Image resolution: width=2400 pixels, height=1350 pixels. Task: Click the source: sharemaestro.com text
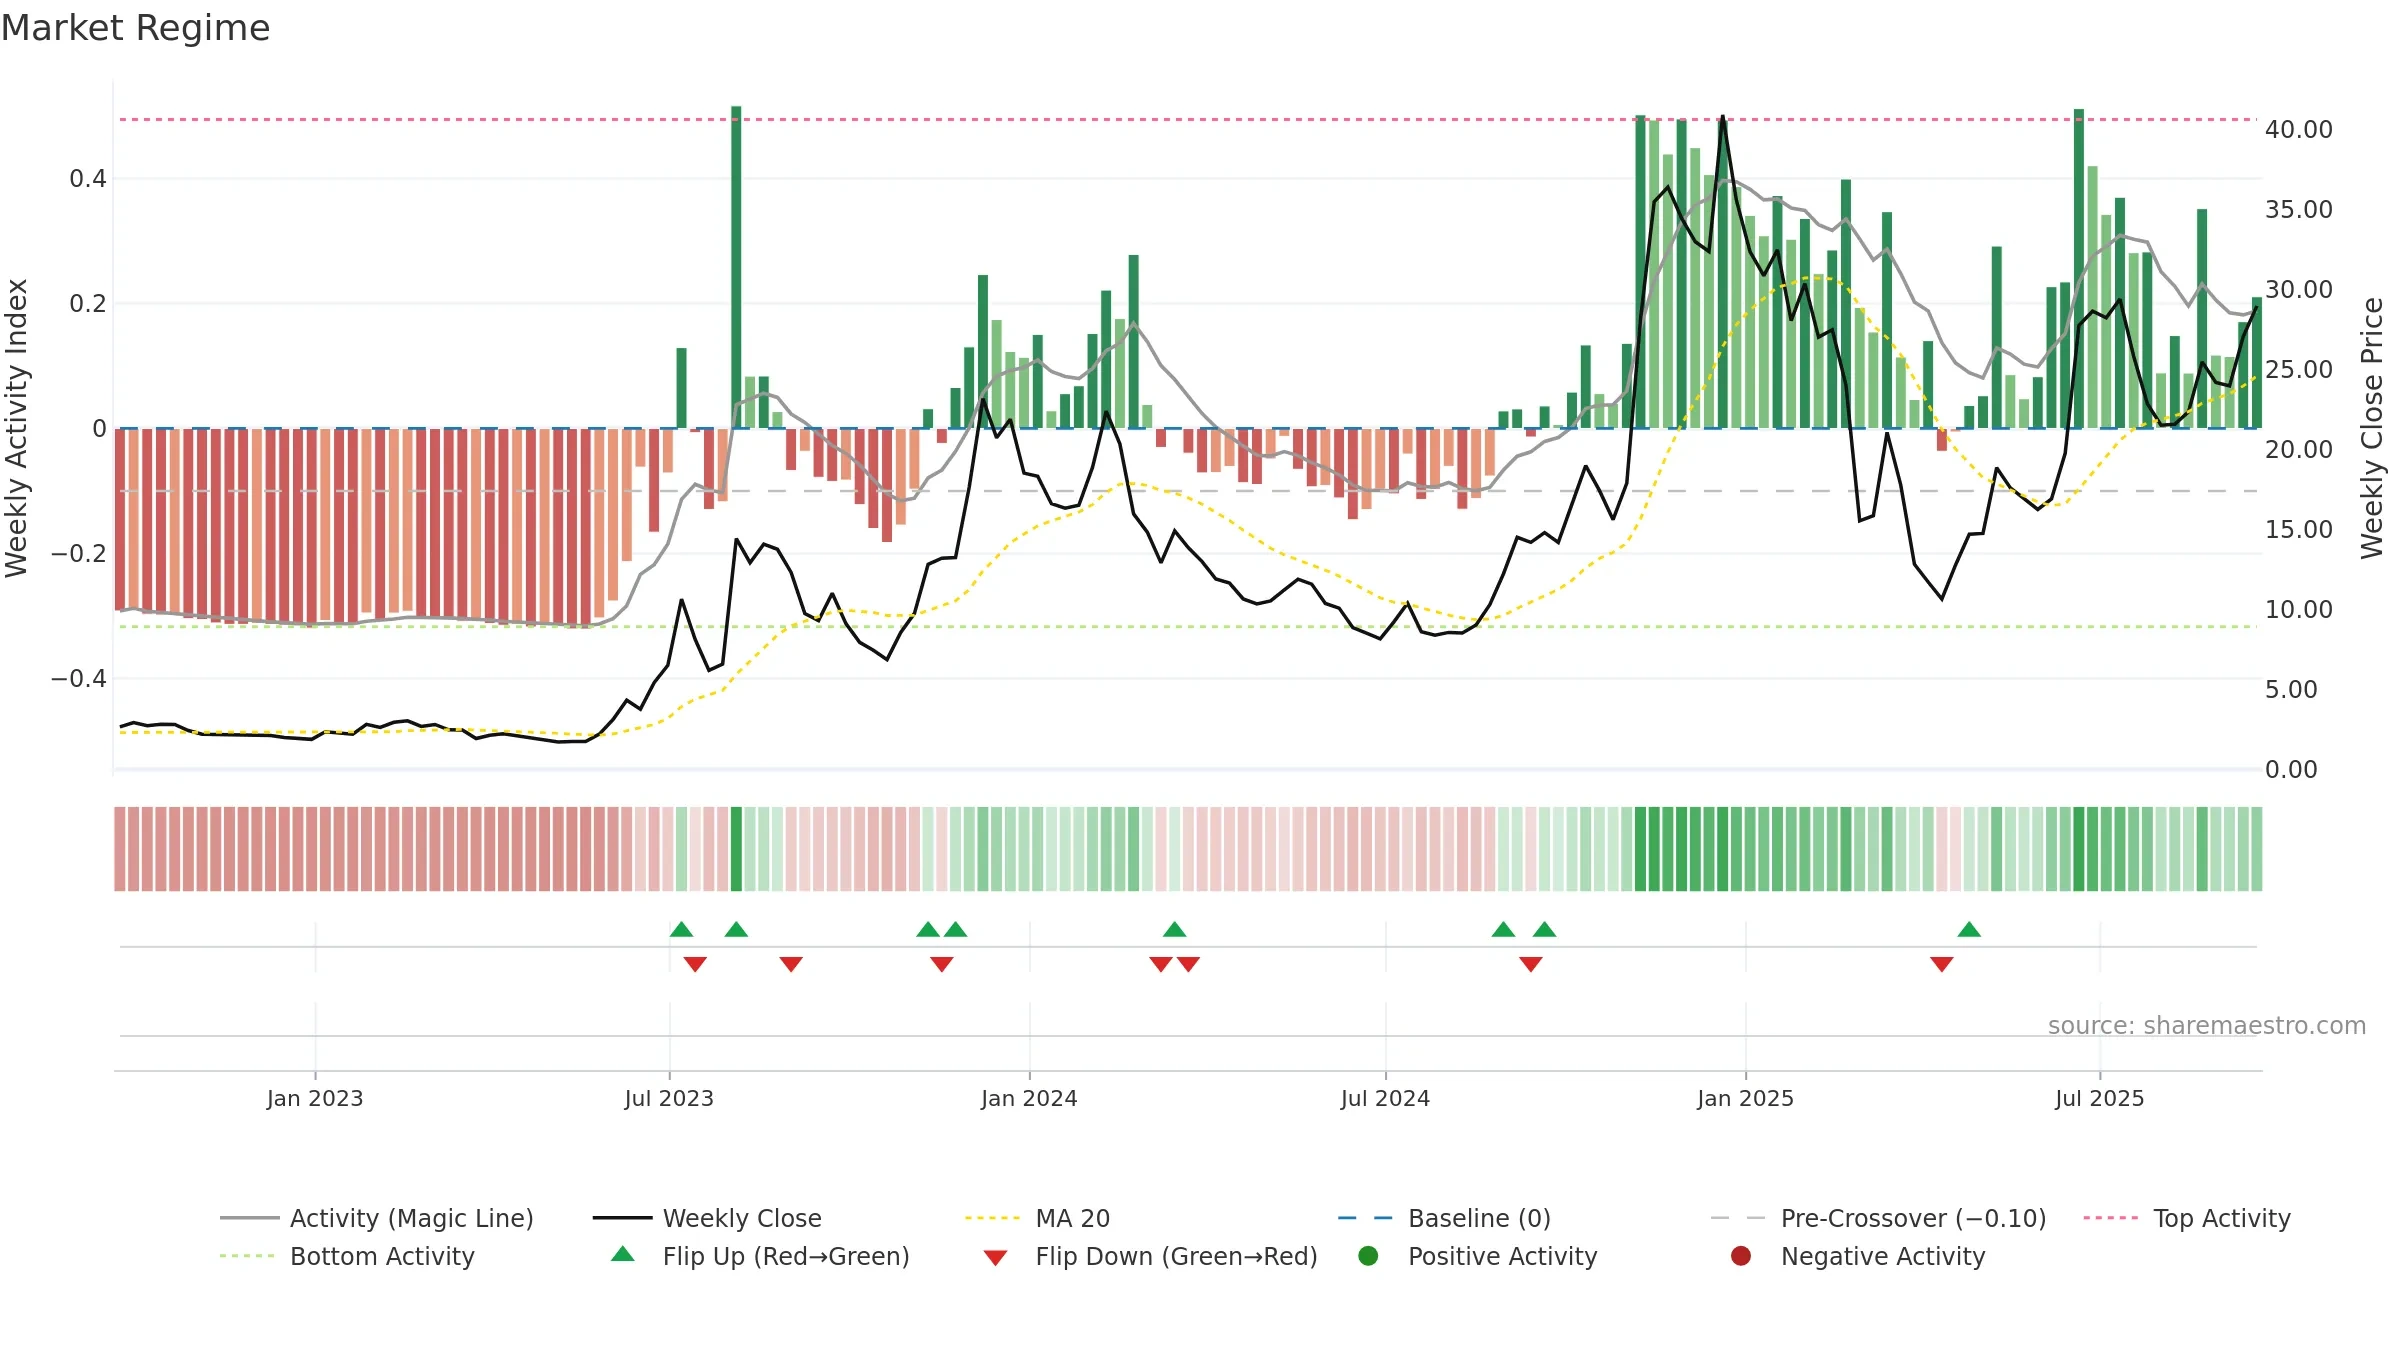click(2206, 1025)
